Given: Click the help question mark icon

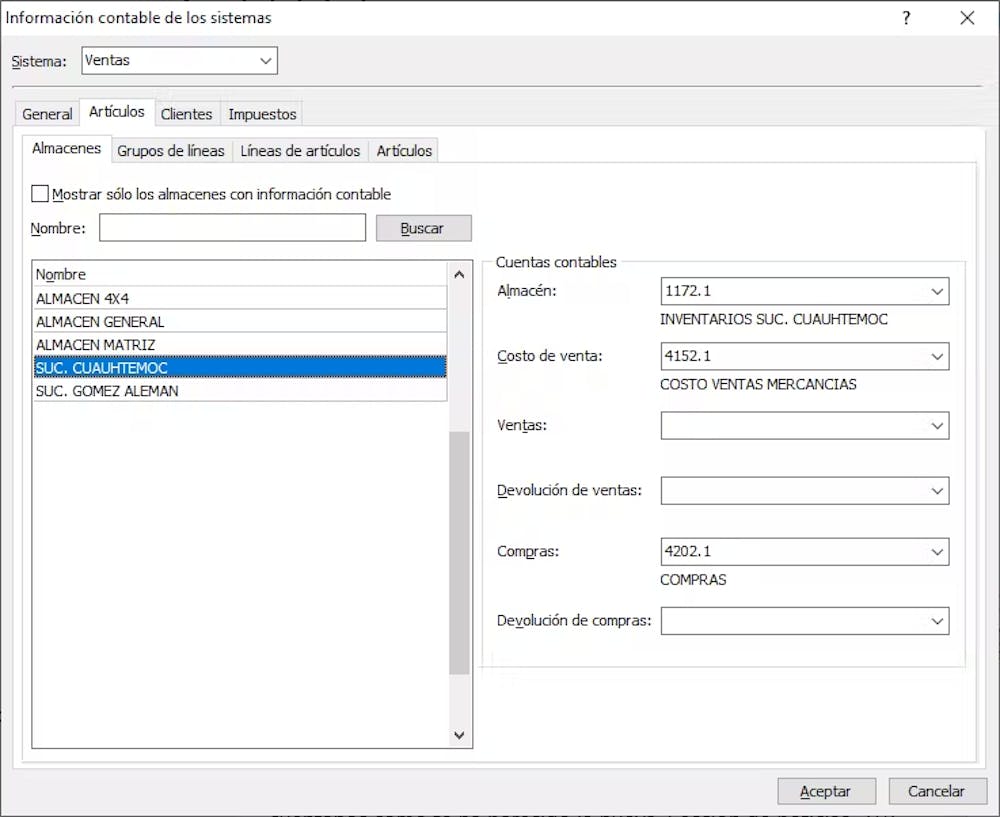Looking at the screenshot, I should 906,18.
